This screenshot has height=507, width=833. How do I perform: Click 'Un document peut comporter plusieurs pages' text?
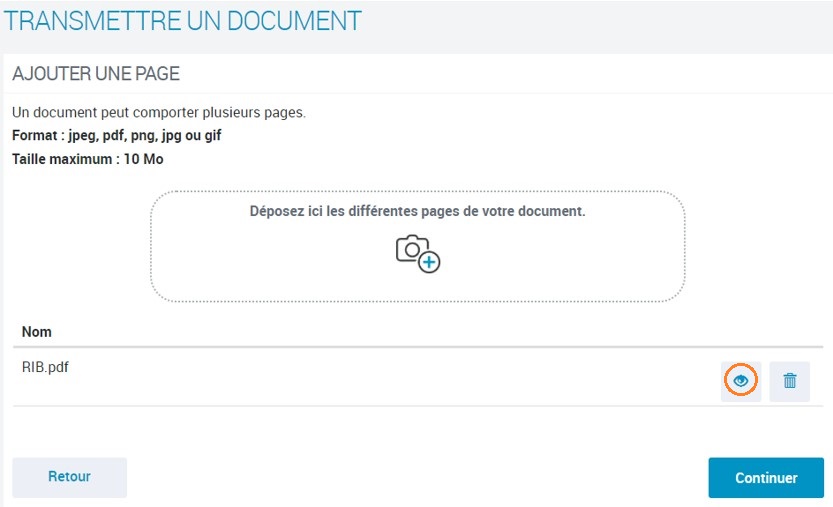click(x=158, y=112)
